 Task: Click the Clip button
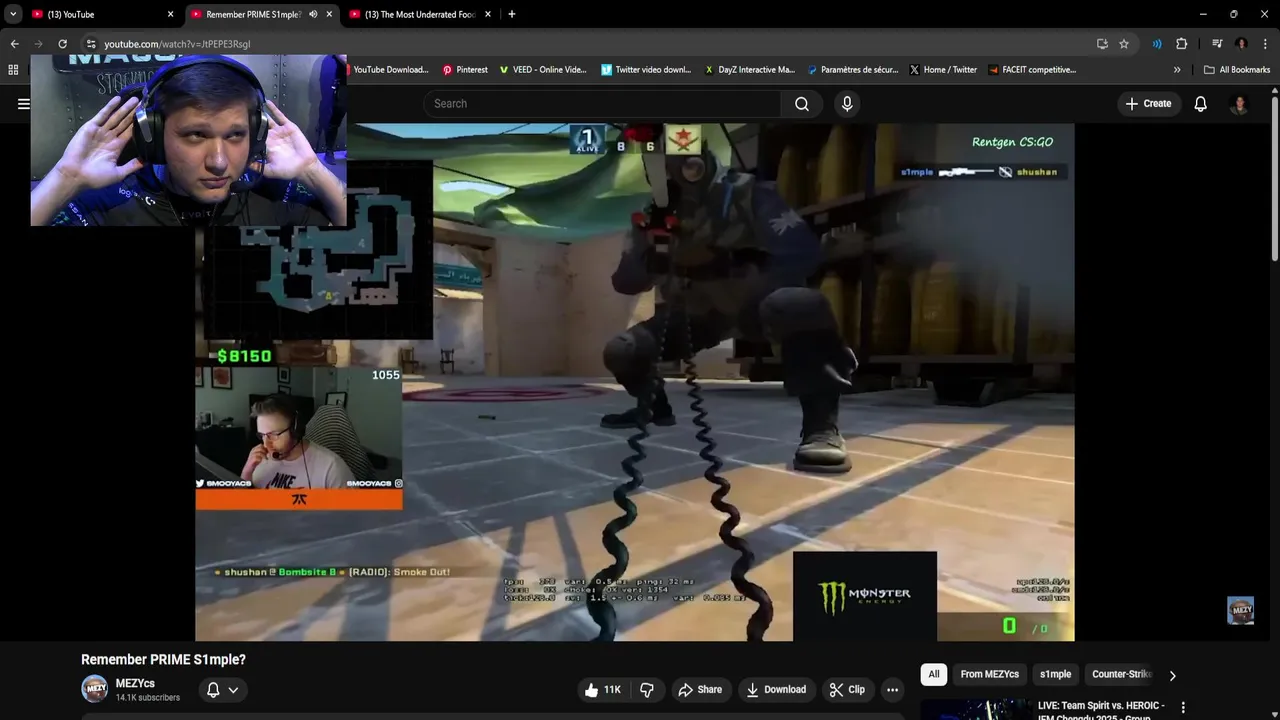[x=847, y=690]
